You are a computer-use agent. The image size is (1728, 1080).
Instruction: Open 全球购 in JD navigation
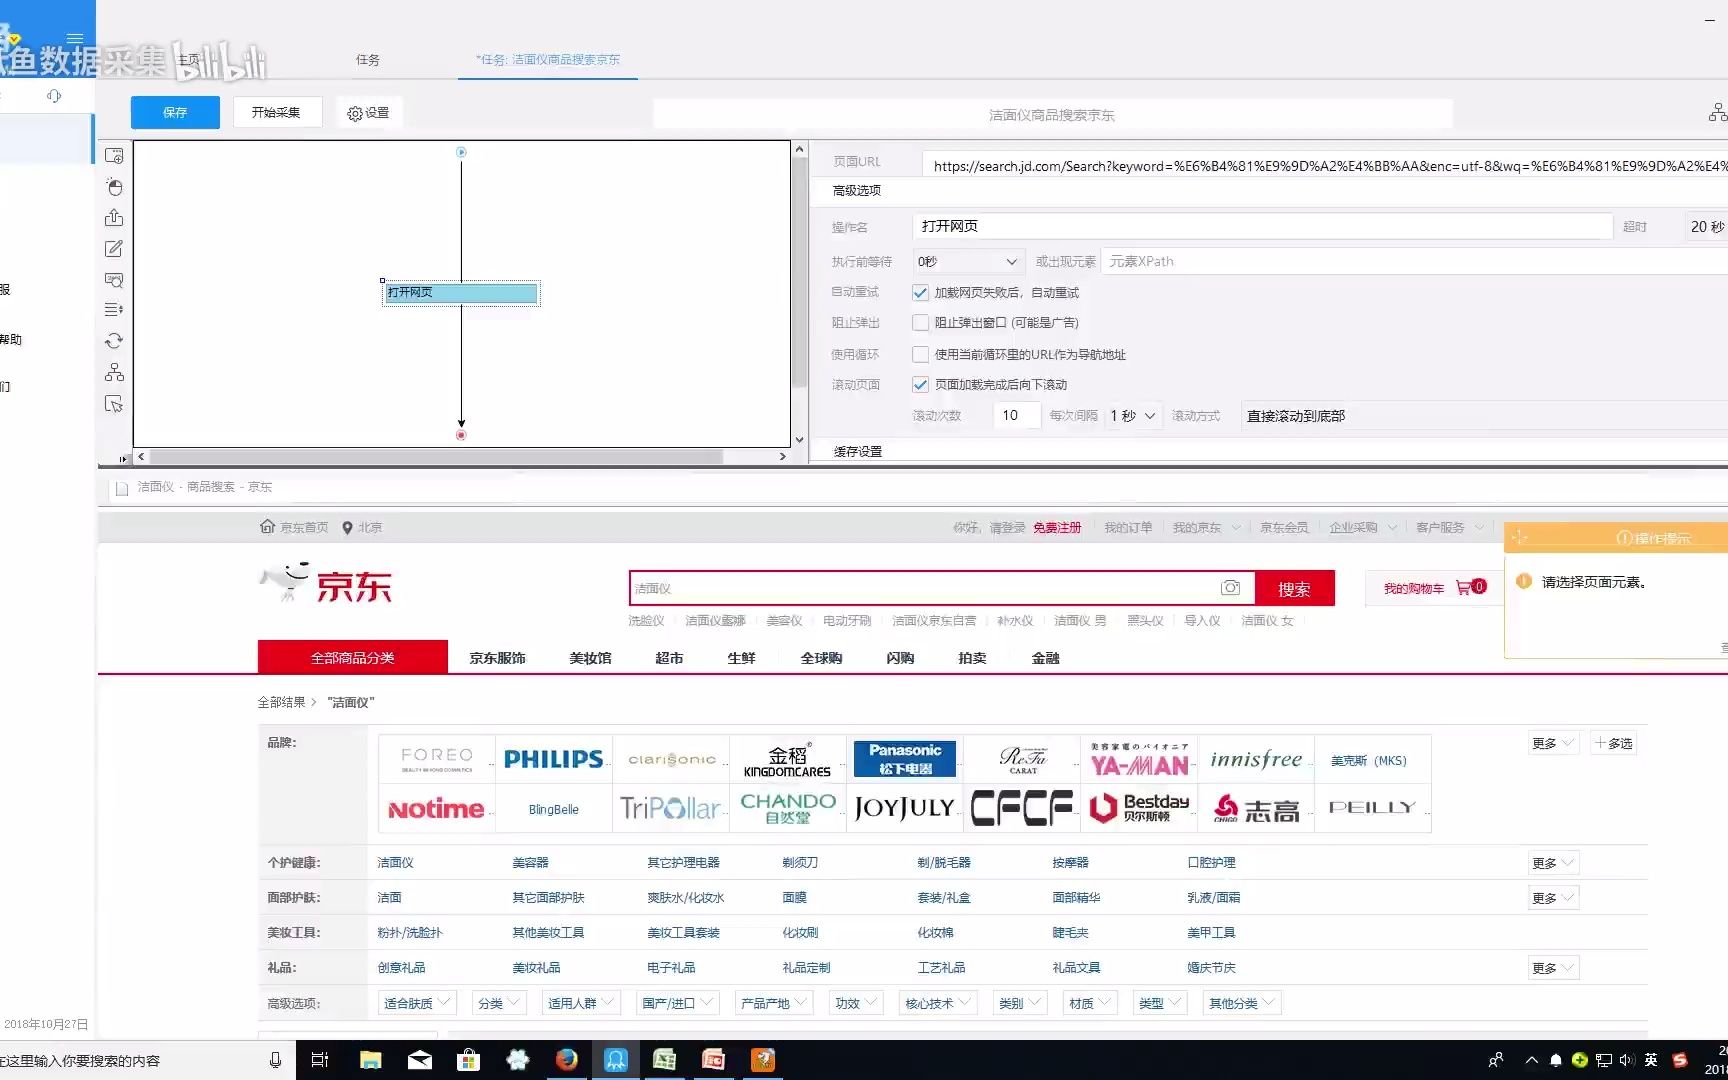click(x=821, y=658)
